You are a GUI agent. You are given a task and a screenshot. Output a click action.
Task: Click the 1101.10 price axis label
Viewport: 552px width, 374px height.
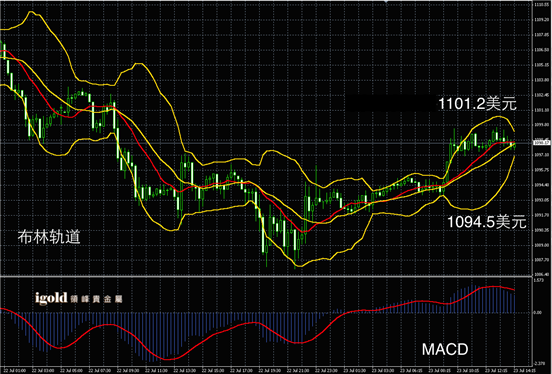[542, 110]
